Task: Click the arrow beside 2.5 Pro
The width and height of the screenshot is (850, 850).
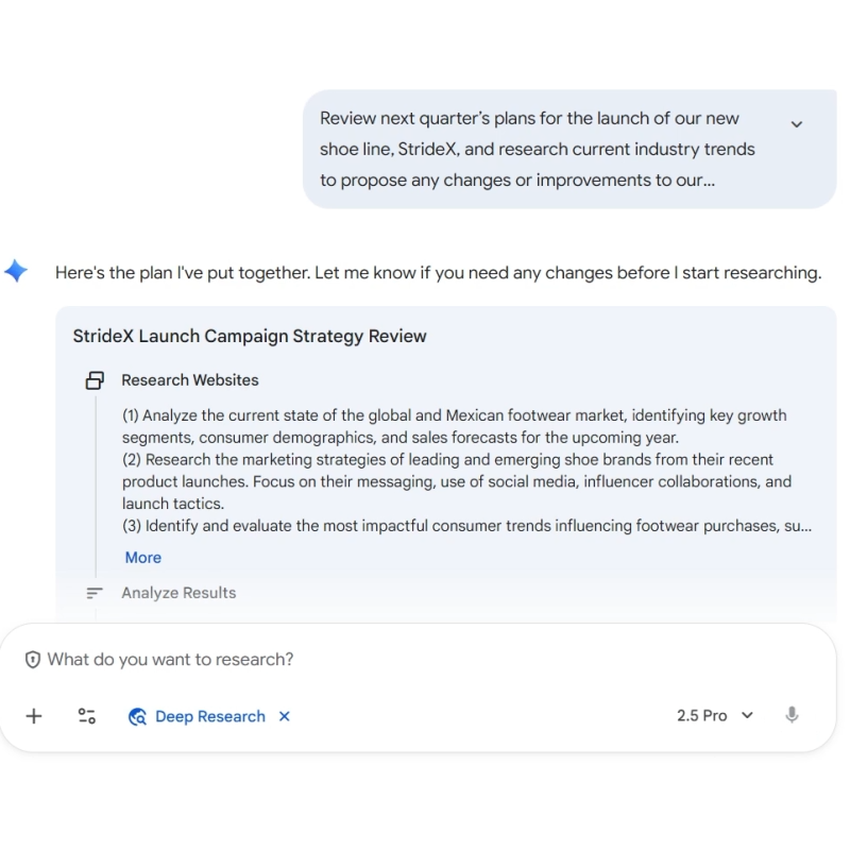Action: click(747, 716)
